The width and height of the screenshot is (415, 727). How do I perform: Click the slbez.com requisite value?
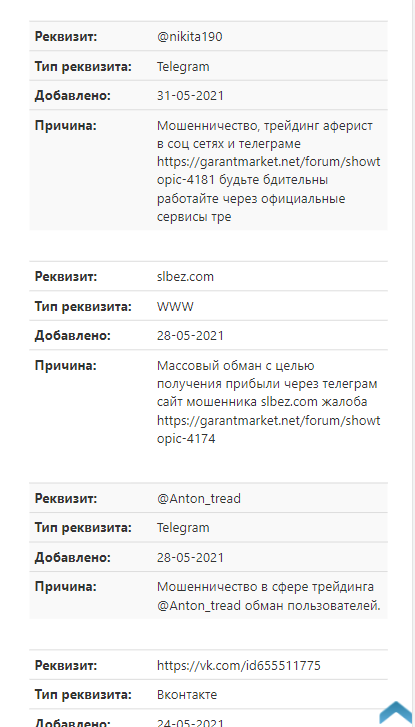coord(185,277)
